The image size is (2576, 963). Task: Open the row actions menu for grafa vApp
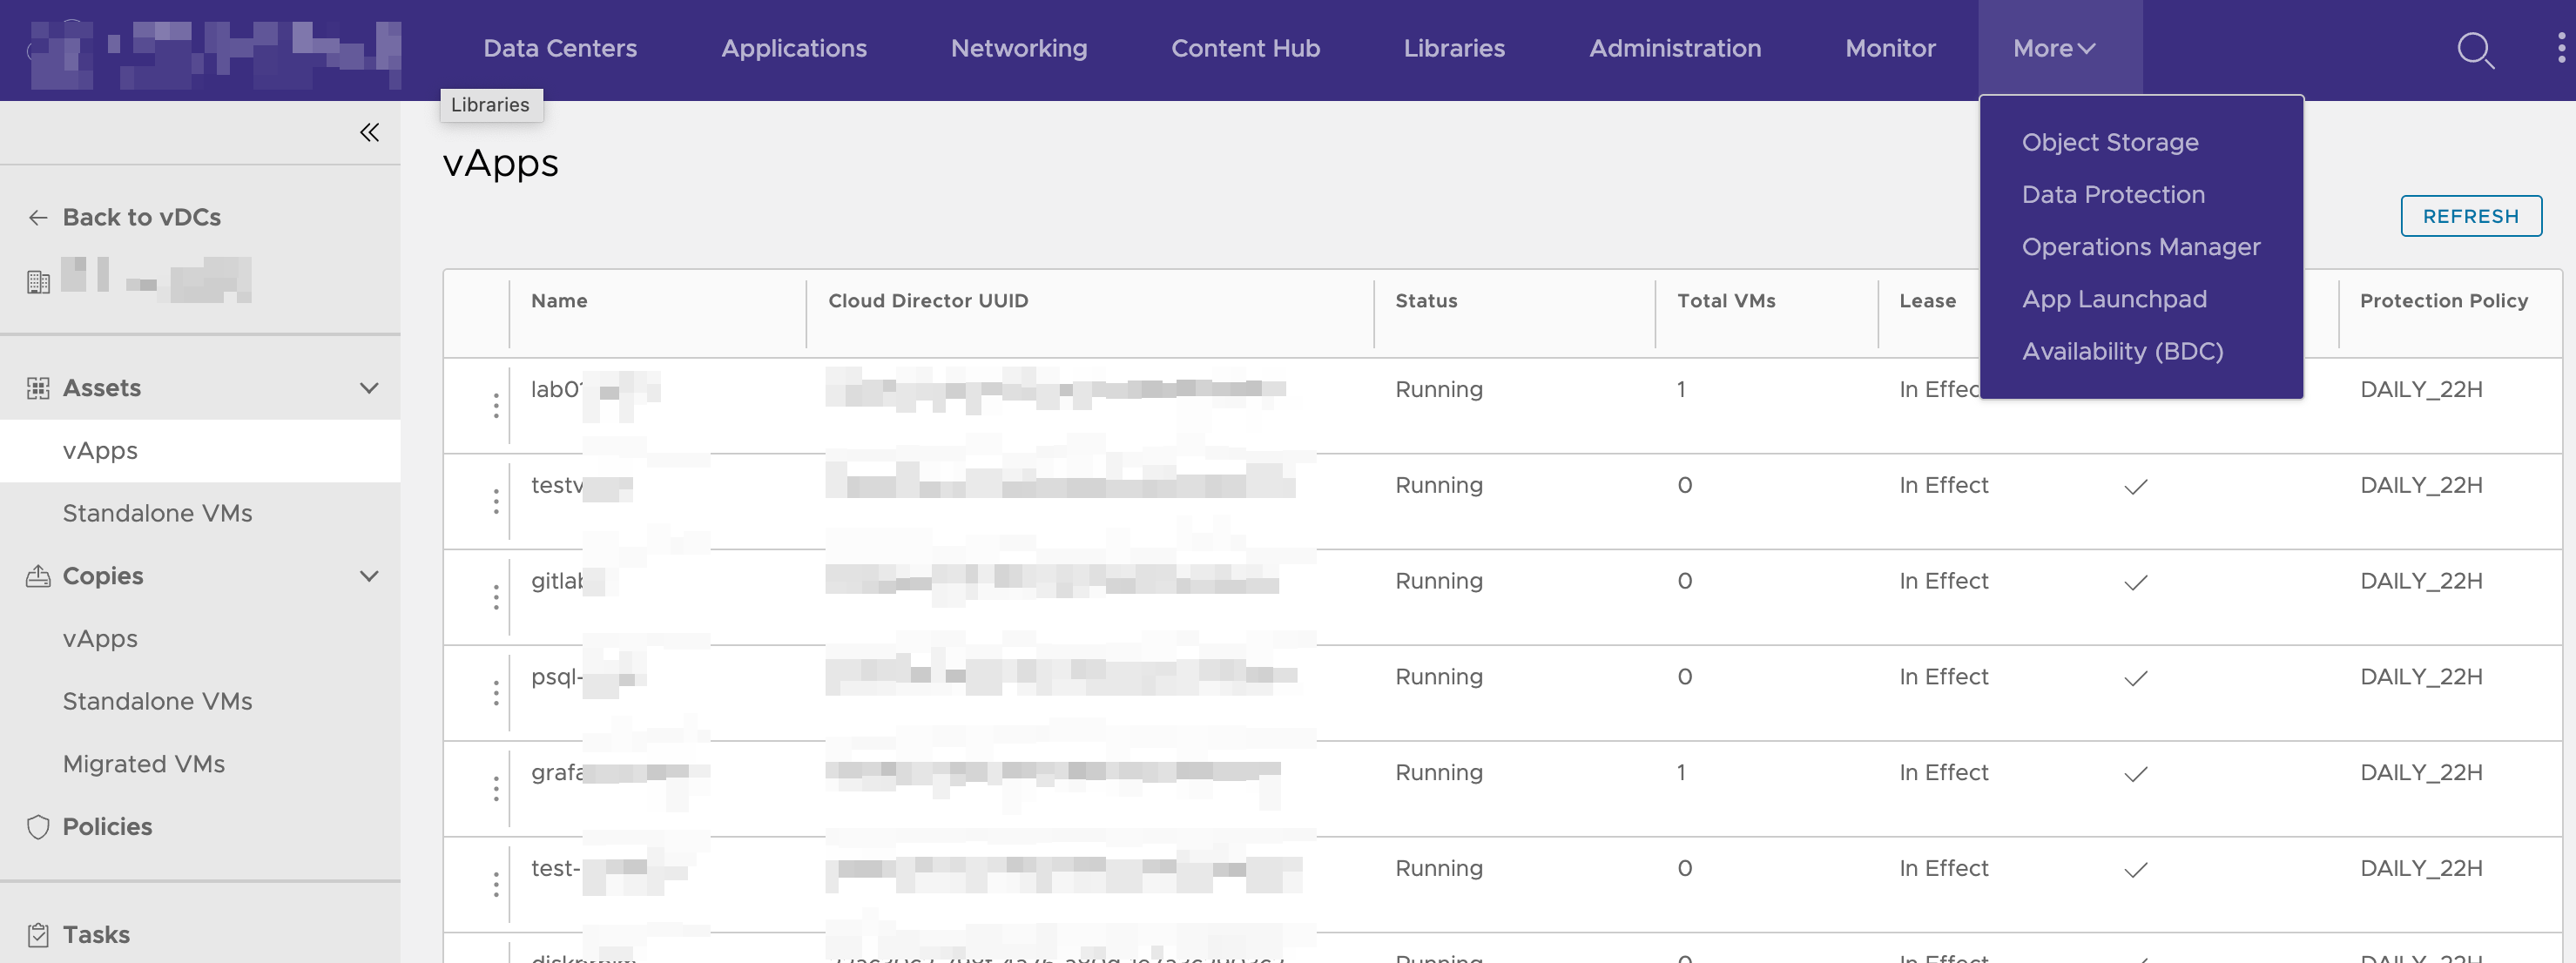coord(496,789)
